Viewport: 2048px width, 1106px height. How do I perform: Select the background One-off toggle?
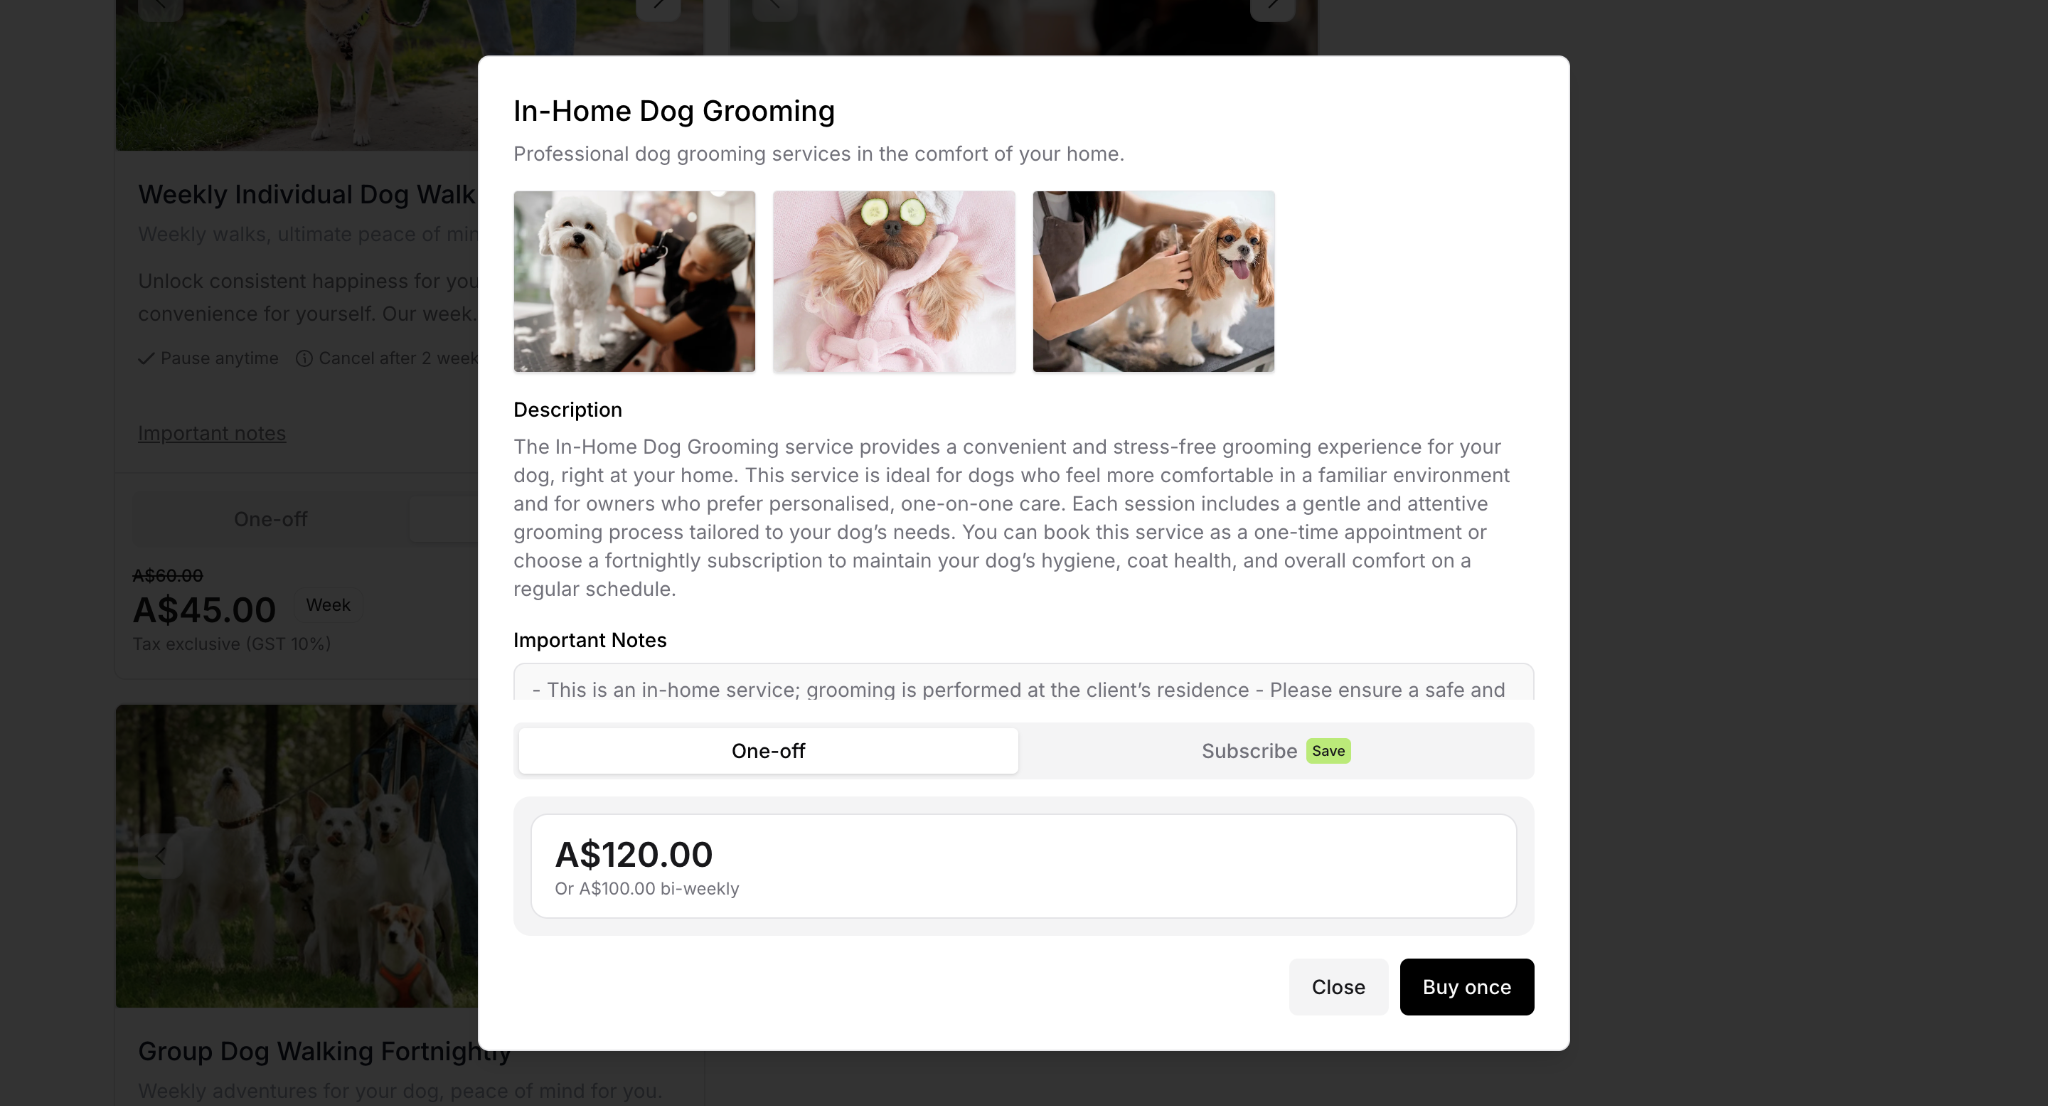click(270, 519)
